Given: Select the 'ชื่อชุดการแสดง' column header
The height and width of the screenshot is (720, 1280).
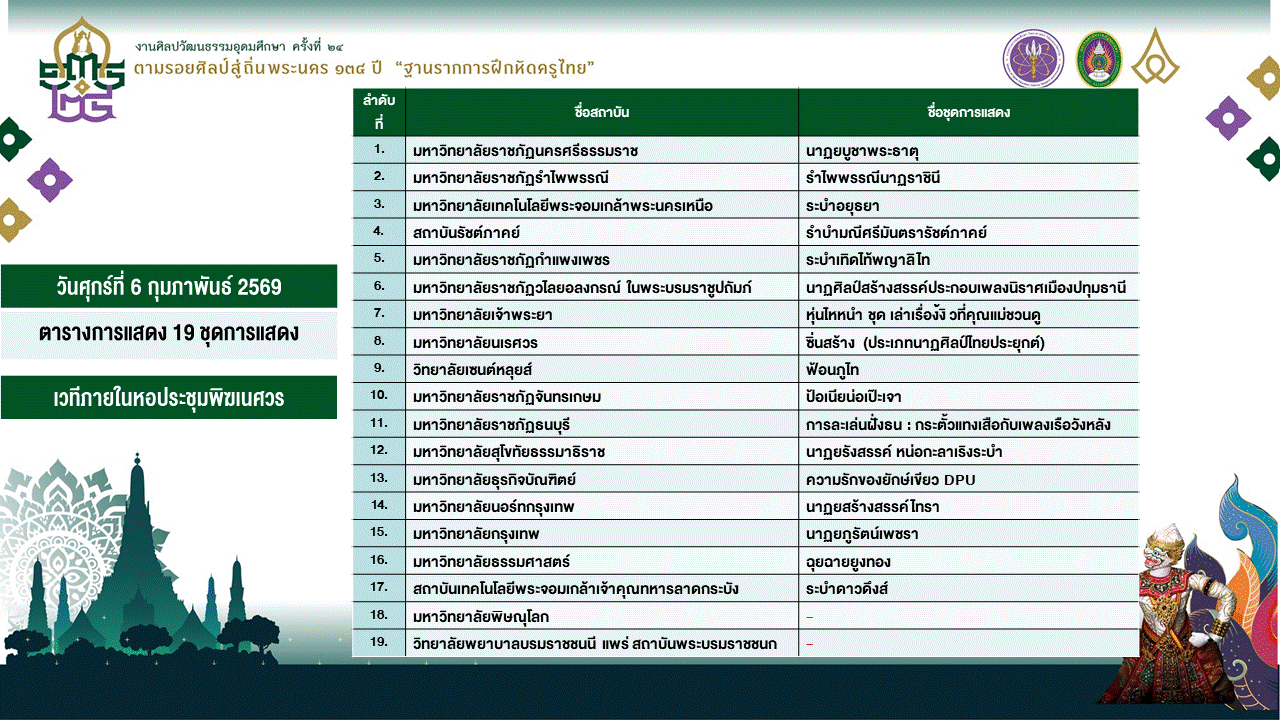Looking at the screenshot, I should pyautogui.click(x=968, y=112).
